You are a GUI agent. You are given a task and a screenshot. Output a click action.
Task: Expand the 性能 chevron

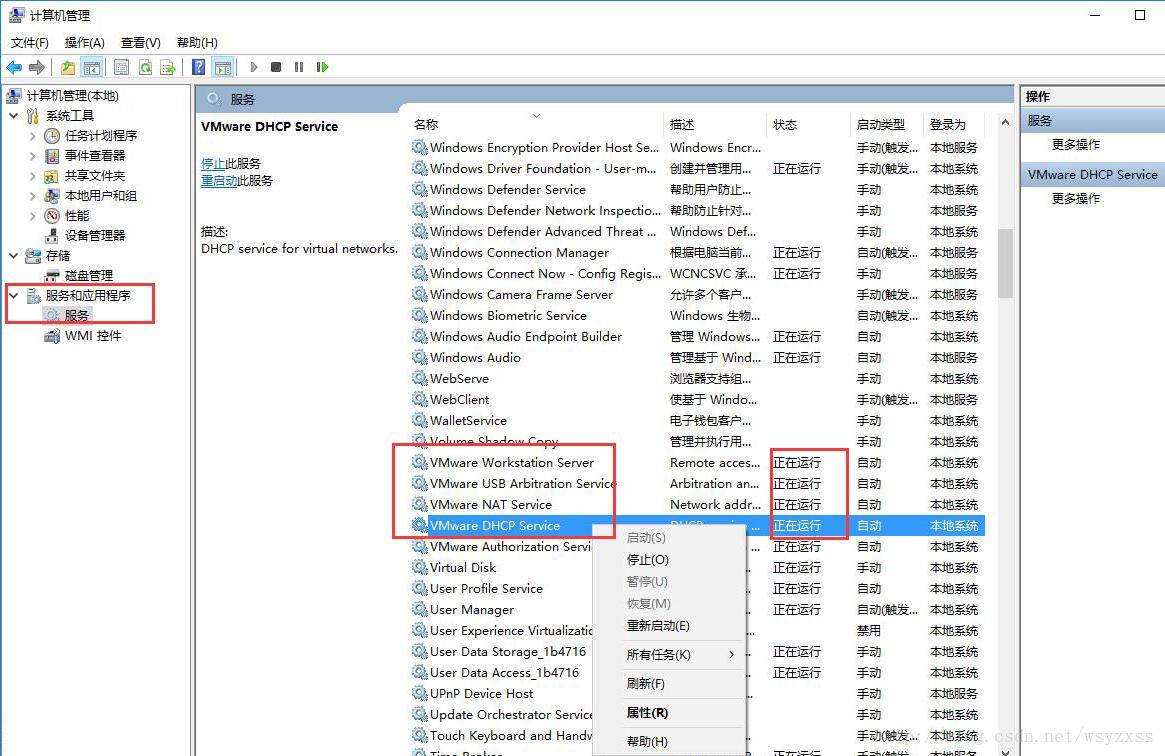(x=32, y=216)
